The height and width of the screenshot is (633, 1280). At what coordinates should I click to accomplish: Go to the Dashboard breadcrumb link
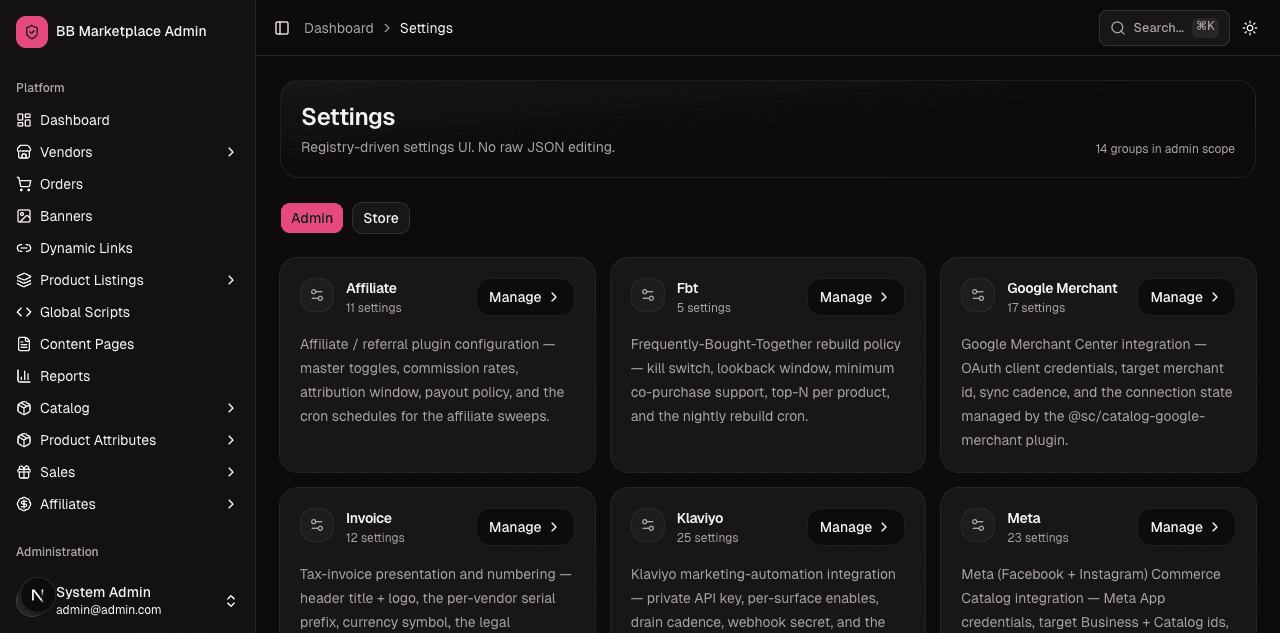click(339, 28)
